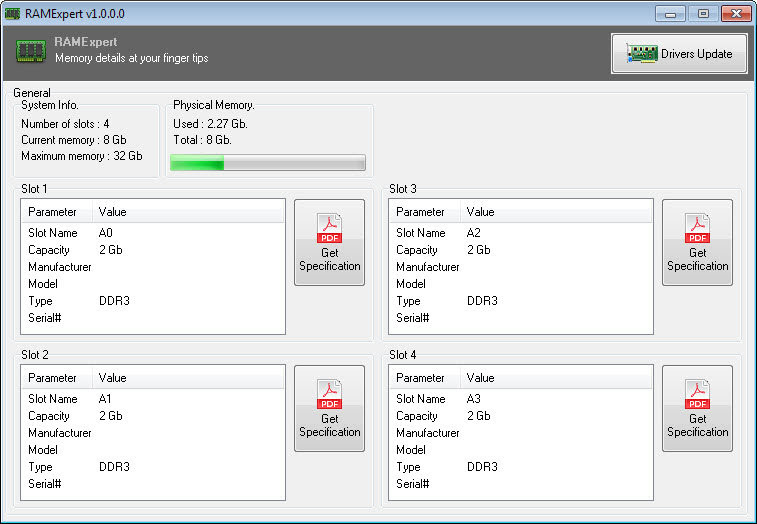Click the RAMExpert title bar app icon
757x524 pixels.
coord(12,14)
